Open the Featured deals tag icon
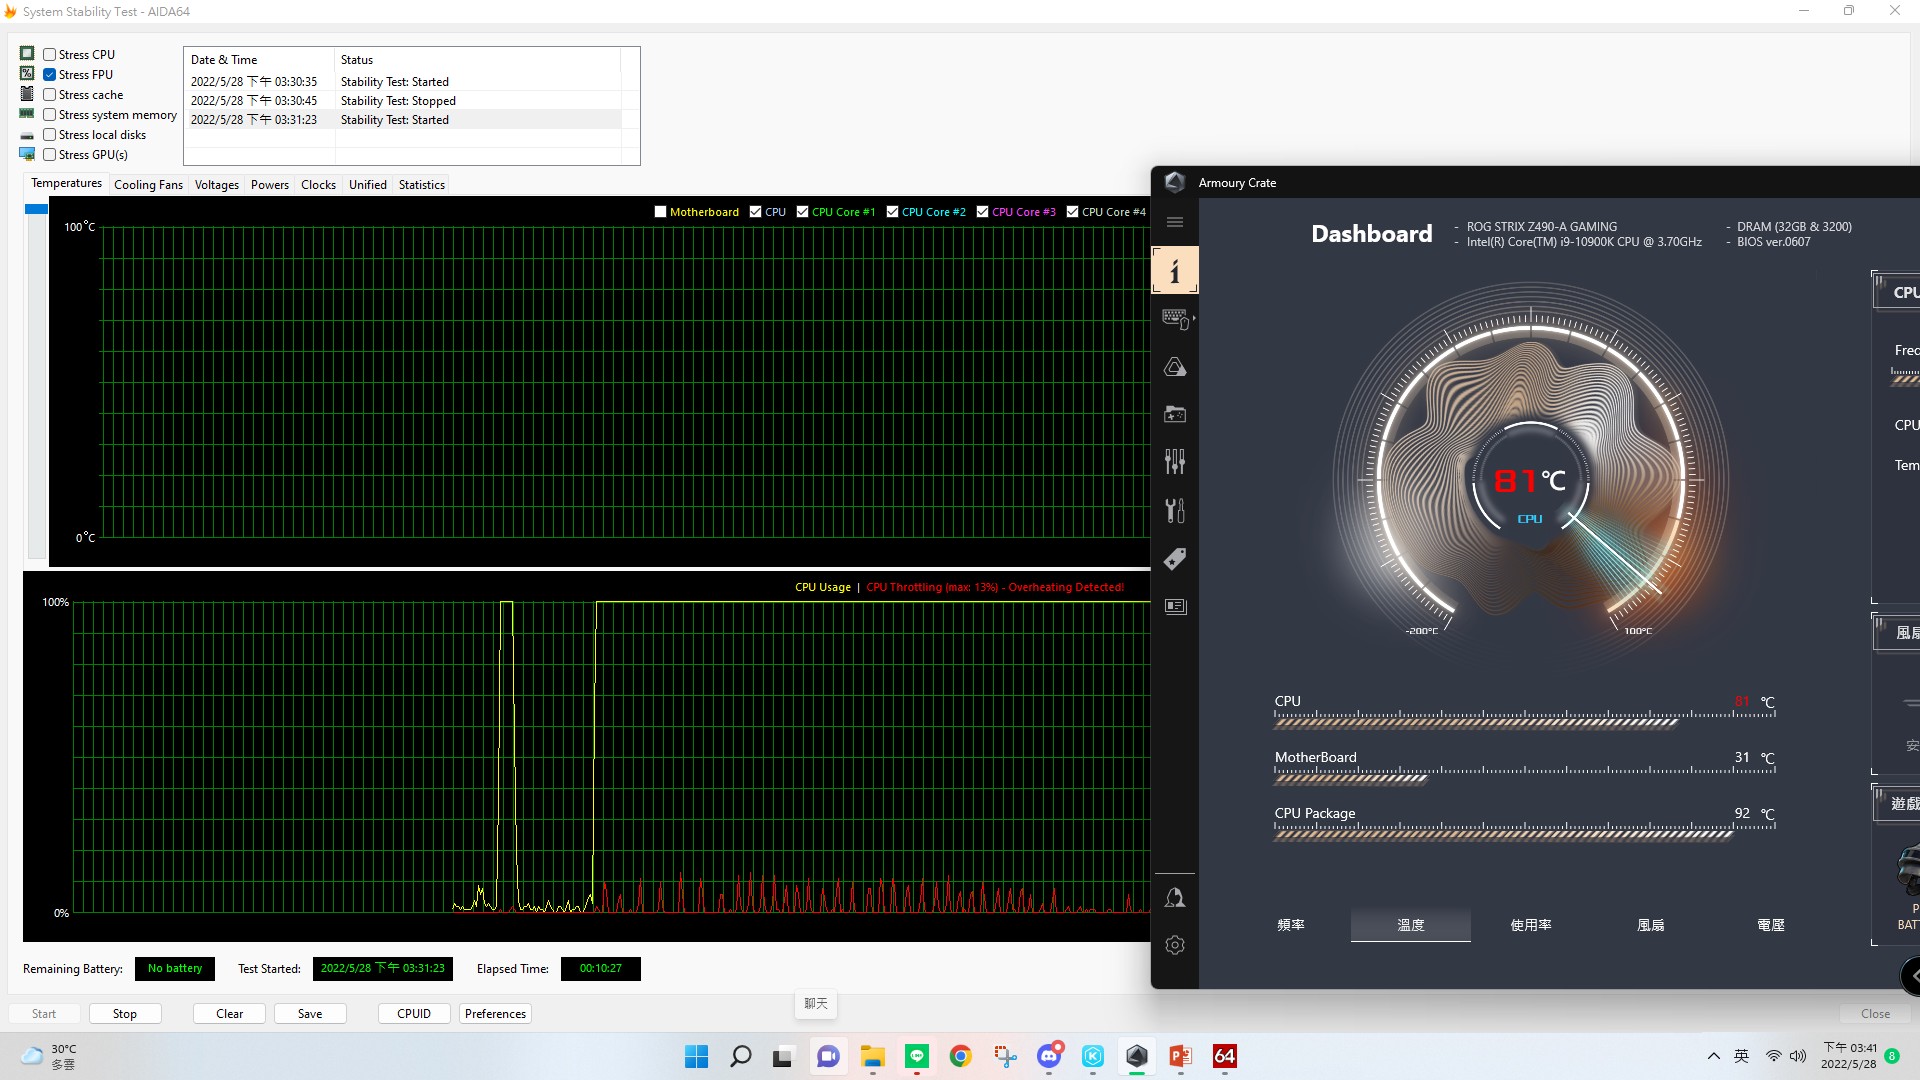 (1175, 559)
